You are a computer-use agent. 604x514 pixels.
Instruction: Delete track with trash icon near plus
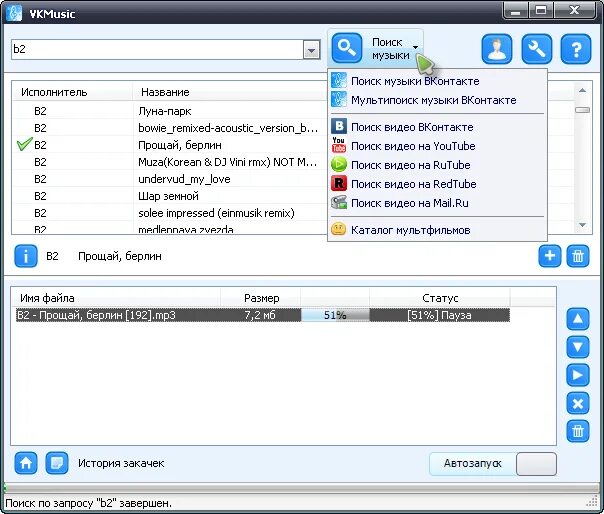[577, 256]
